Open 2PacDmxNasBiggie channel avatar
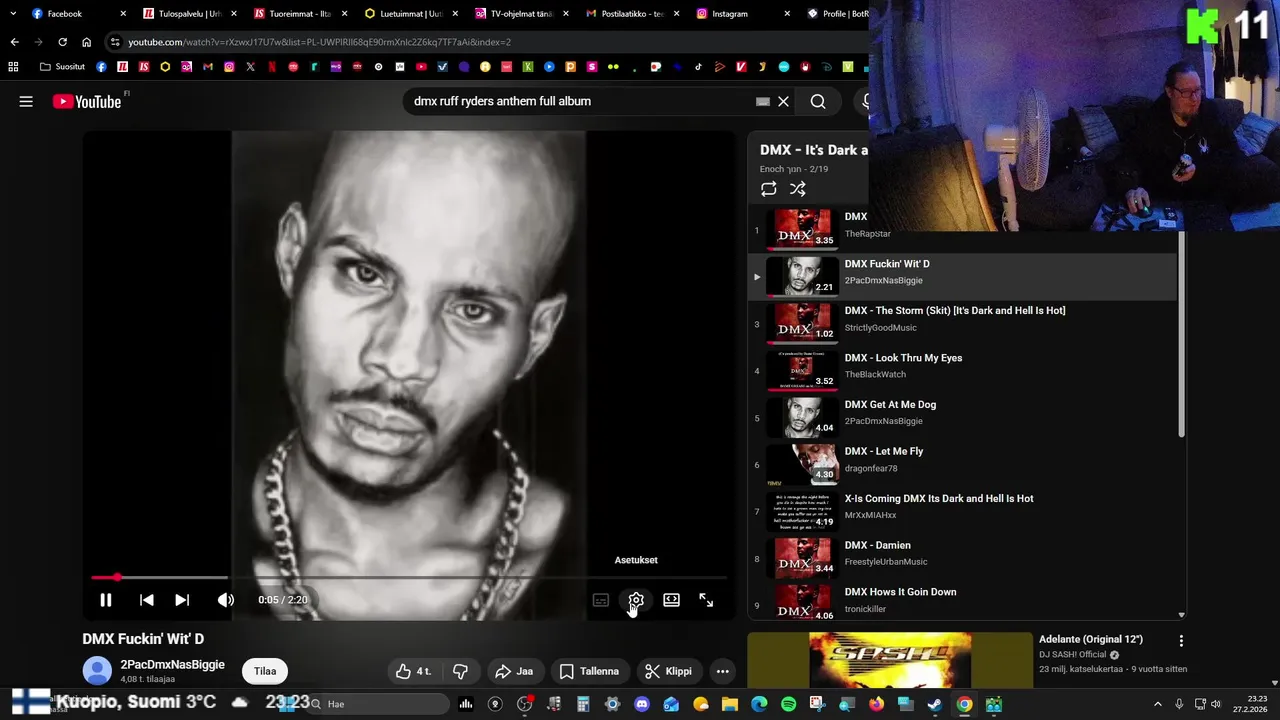Screen dimensions: 1280x720 pos(97,670)
